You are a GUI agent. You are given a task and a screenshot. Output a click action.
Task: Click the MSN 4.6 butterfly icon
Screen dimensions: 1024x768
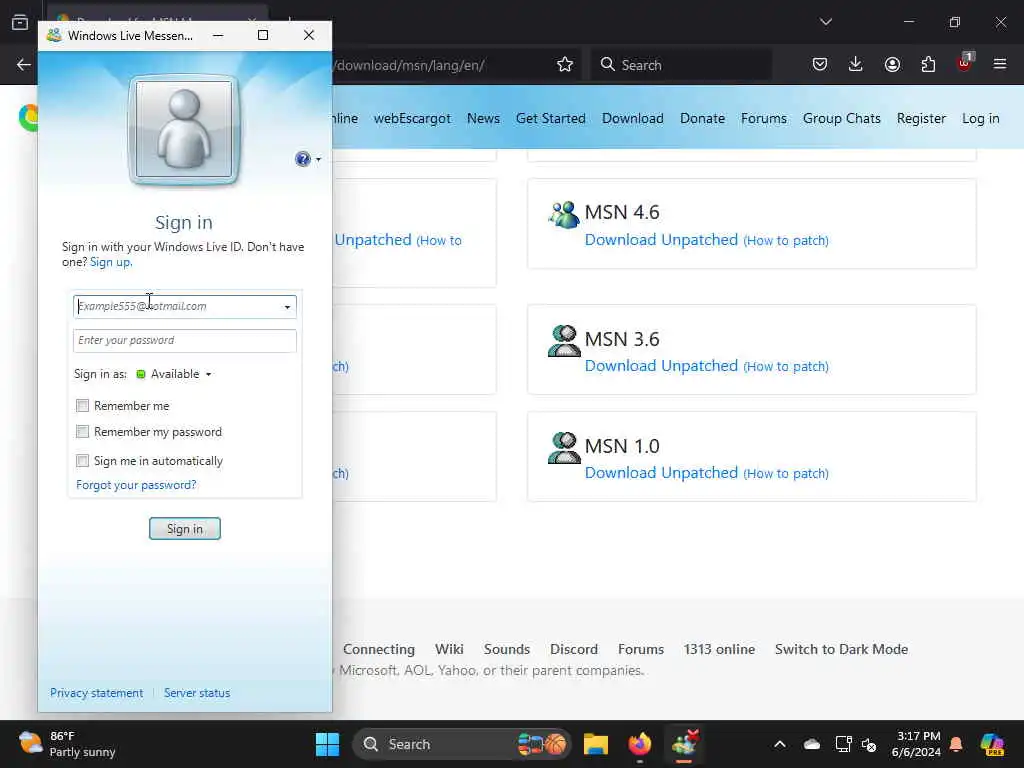(564, 214)
